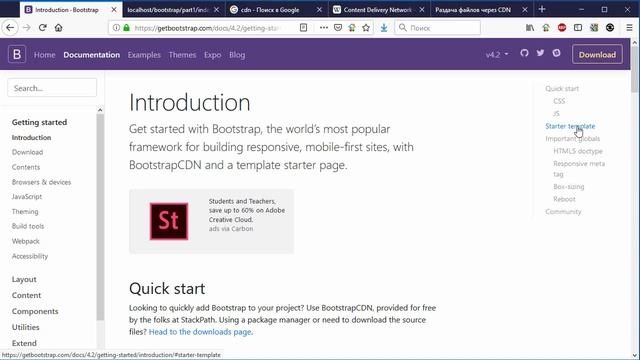Jump to Reboot in table of contents

click(x=564, y=199)
